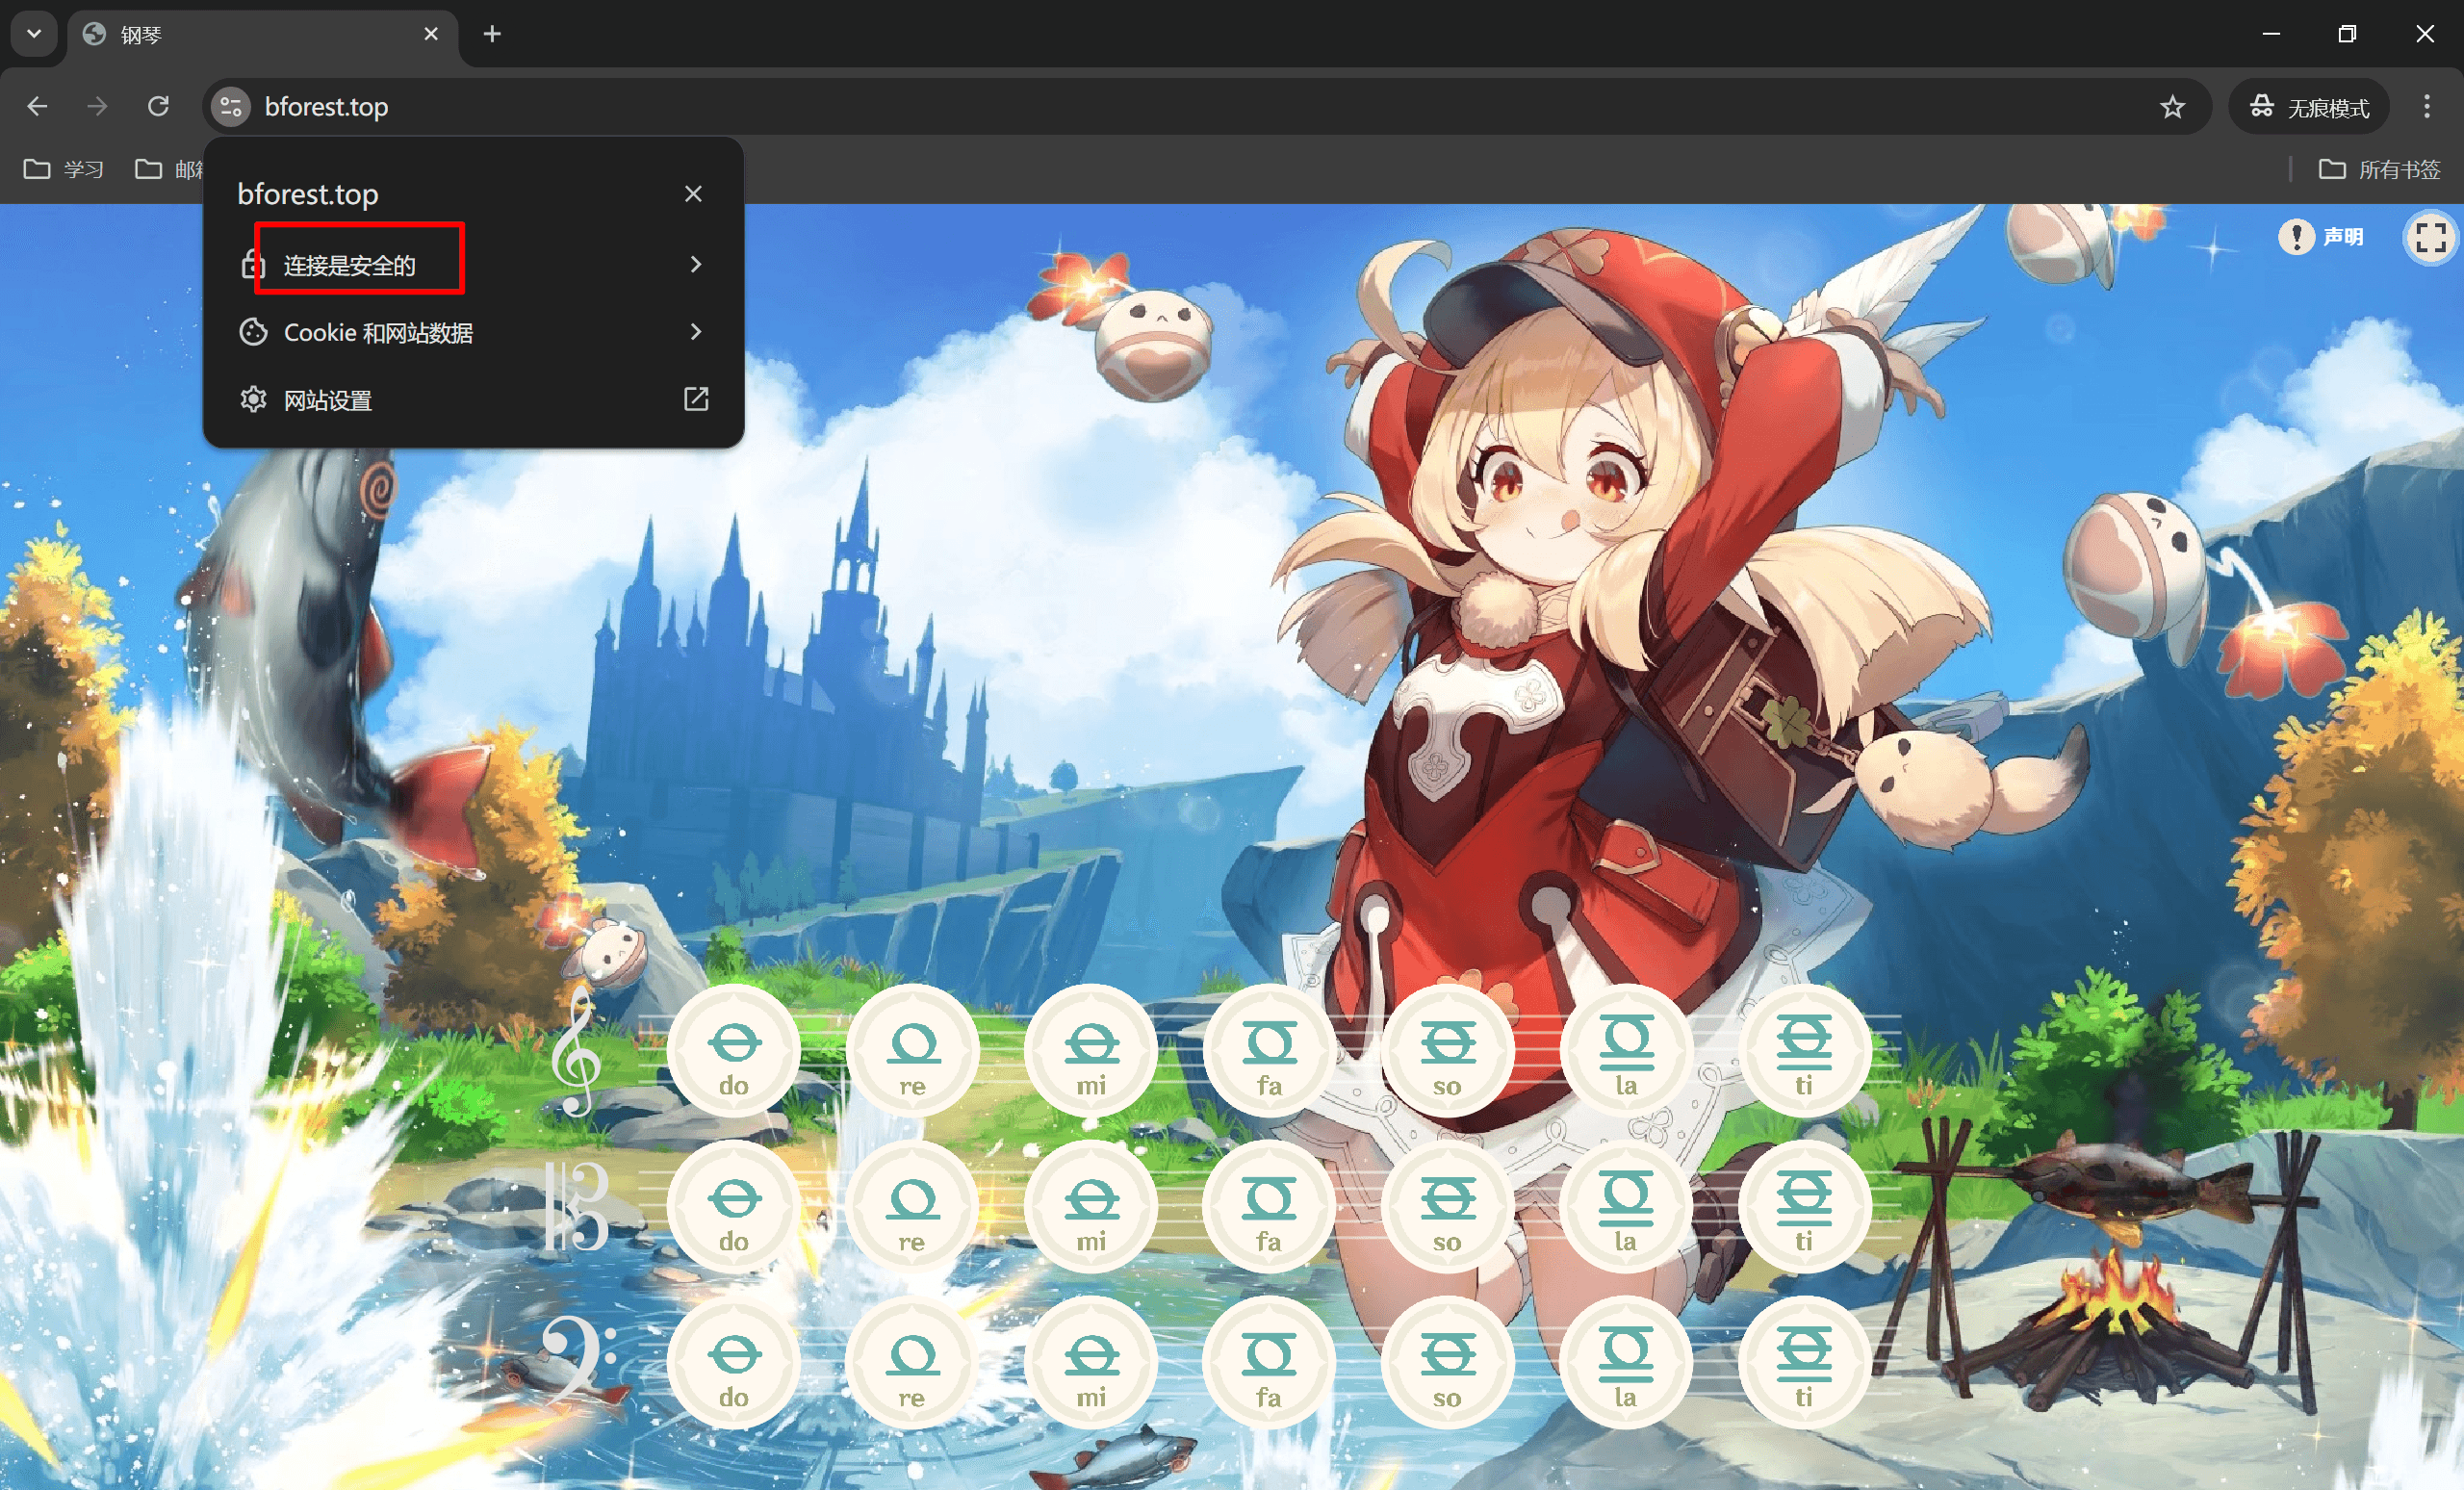Image resolution: width=2464 pixels, height=1490 pixels.
Task: Open Cookie 和网站数据 settings
Action: point(473,332)
